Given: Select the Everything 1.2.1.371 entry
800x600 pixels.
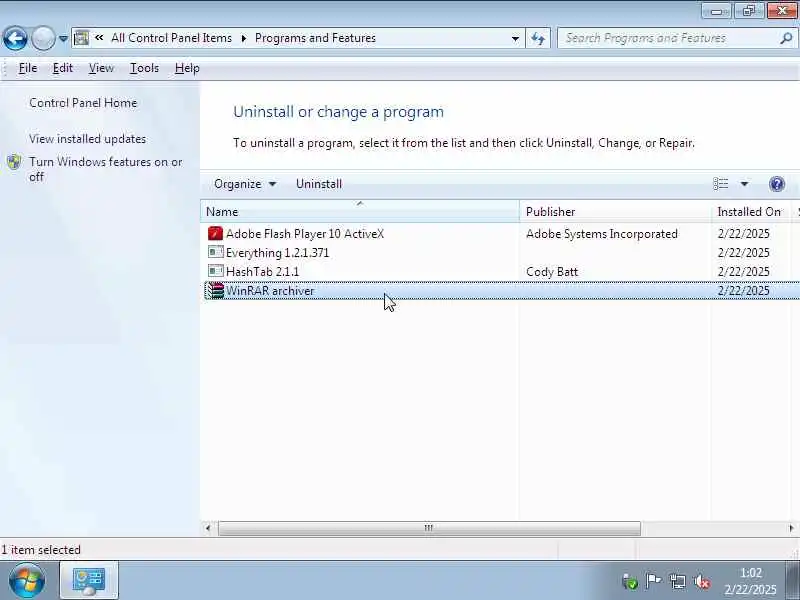Looking at the screenshot, I should (277, 253).
